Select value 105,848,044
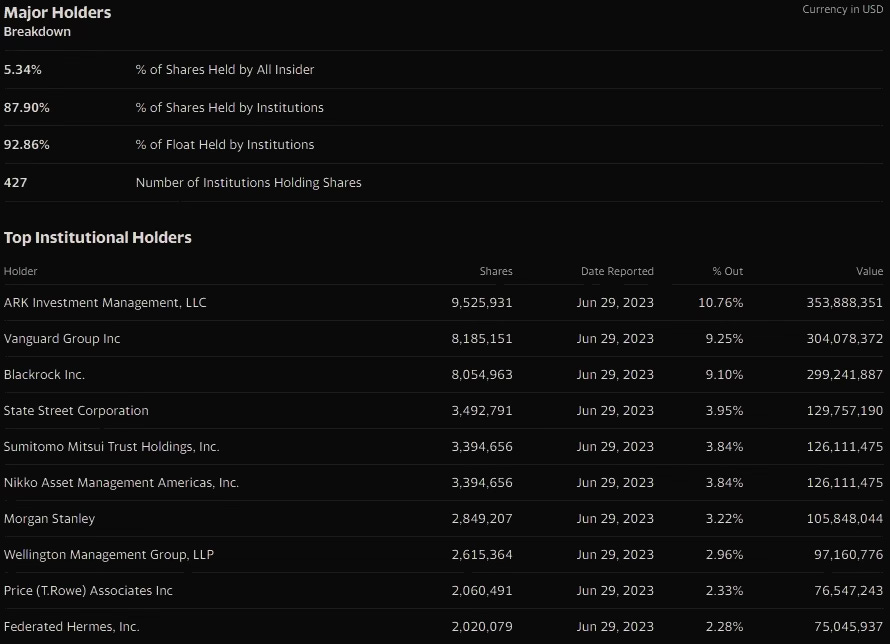890x644 pixels. pos(845,519)
